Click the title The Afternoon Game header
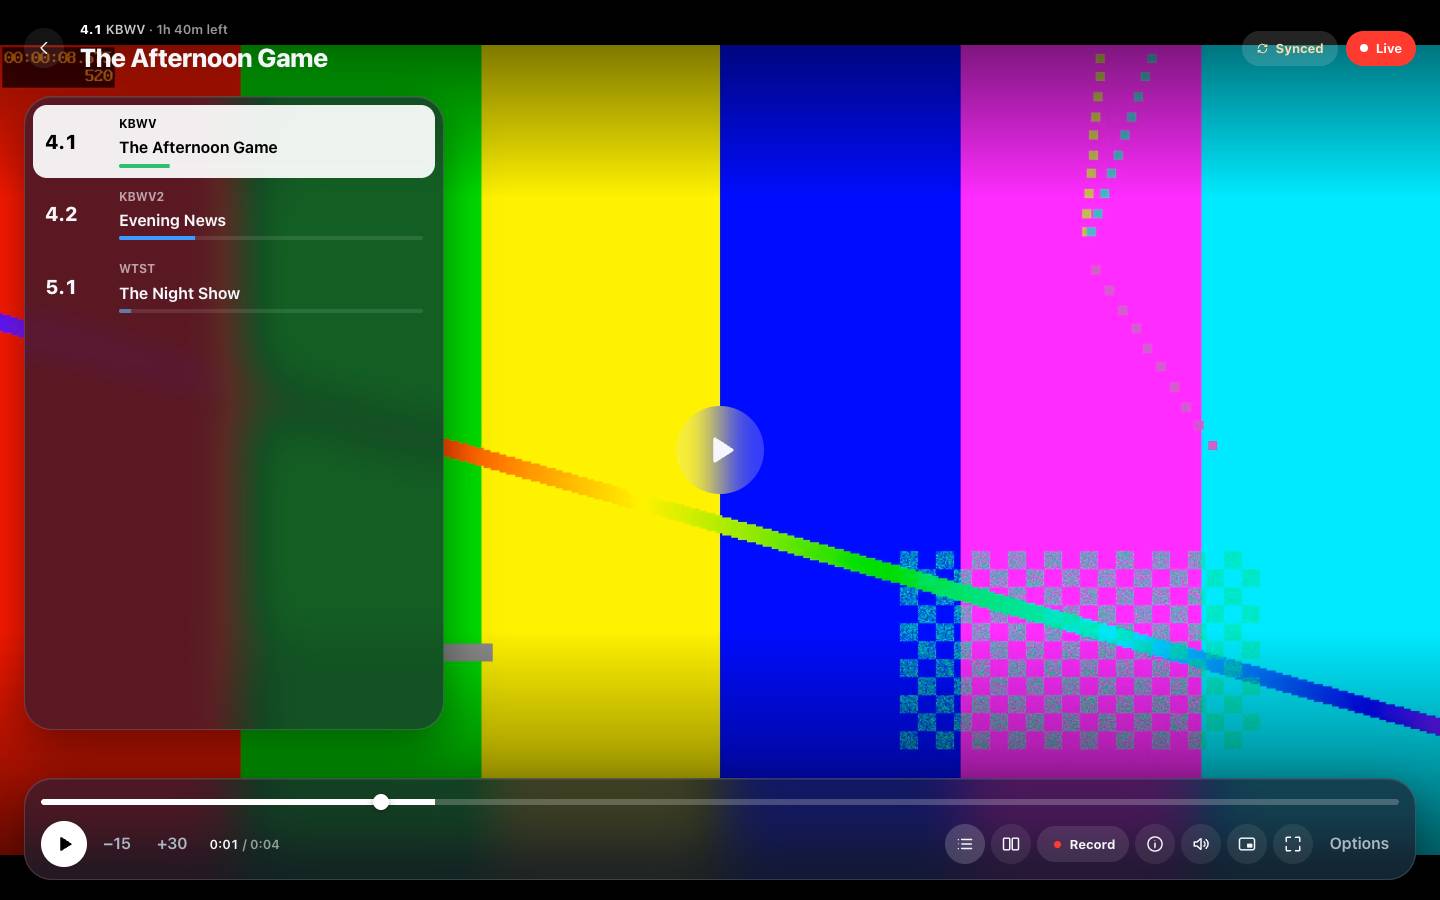 204,58
